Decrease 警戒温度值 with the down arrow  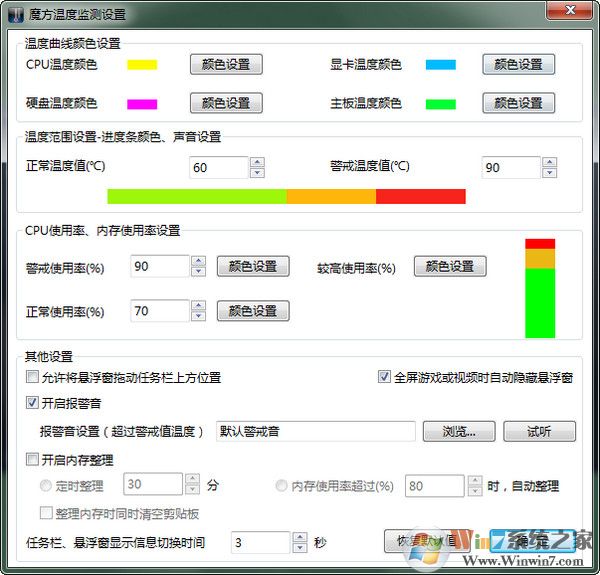point(549,173)
